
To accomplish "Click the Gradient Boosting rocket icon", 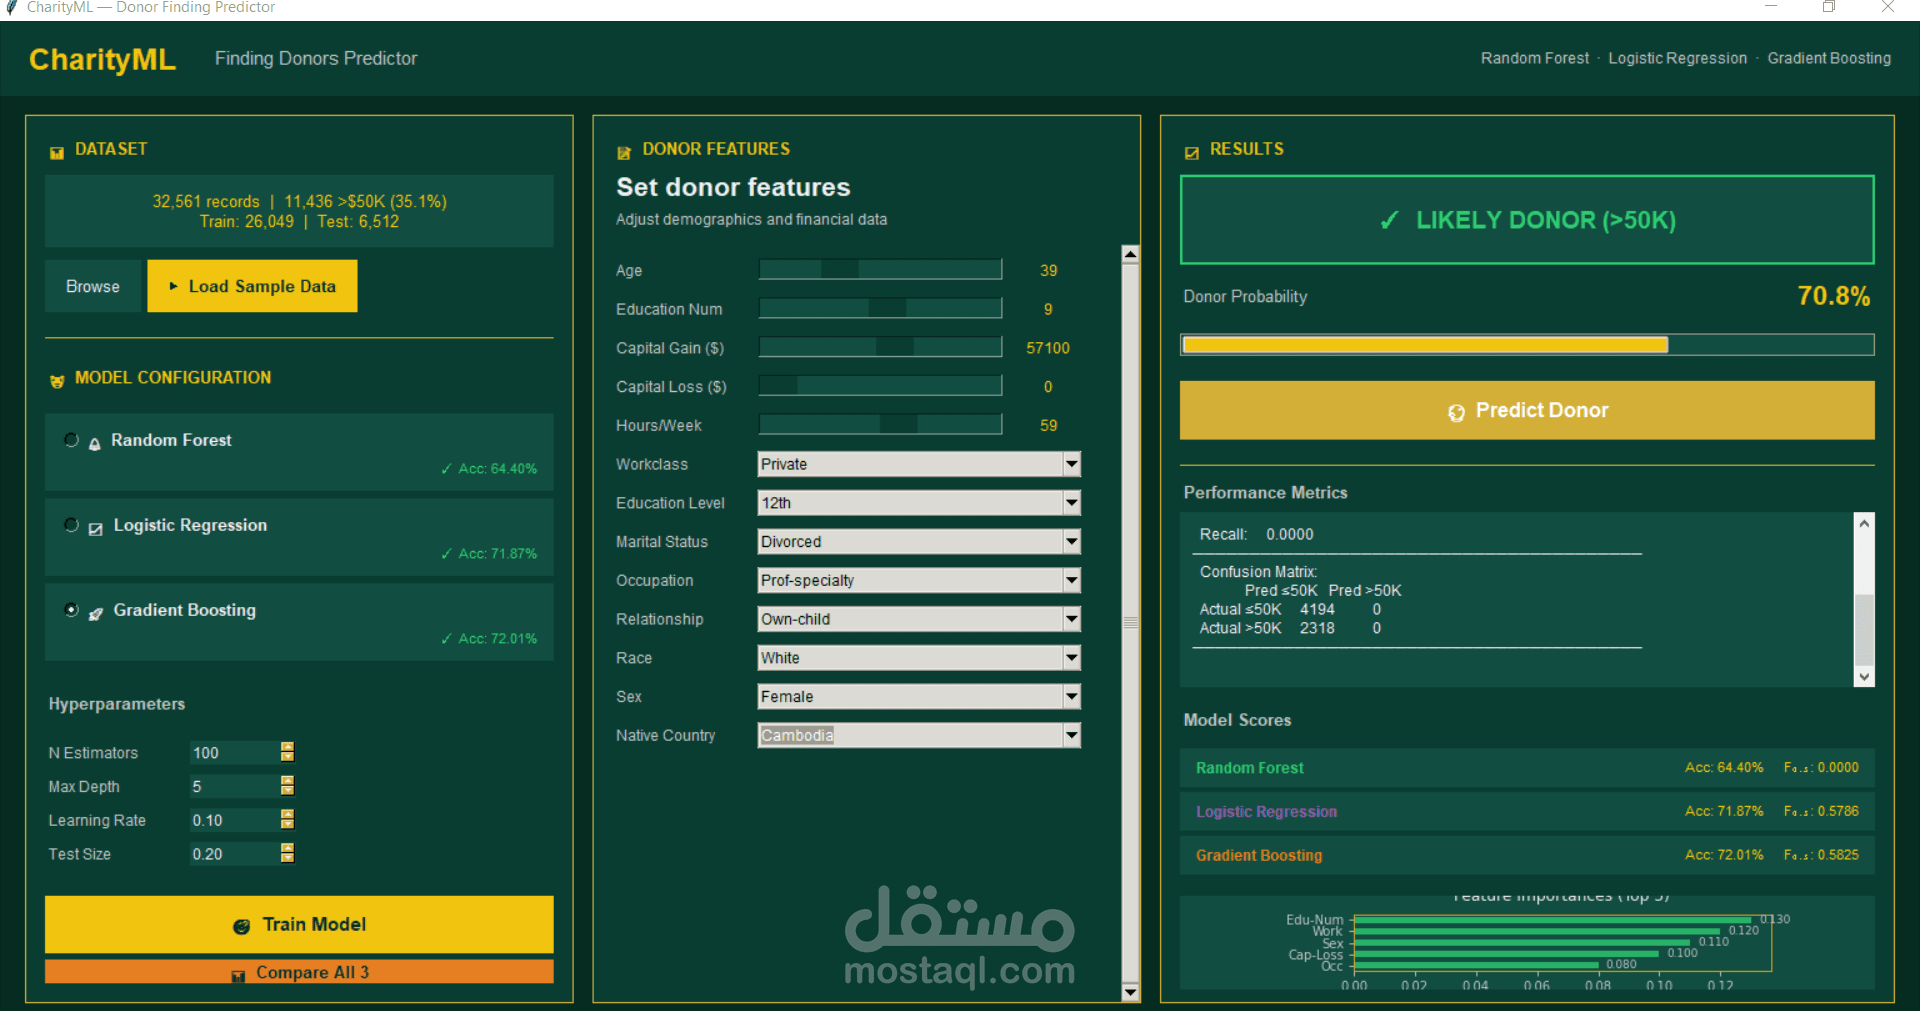I will (96, 613).
